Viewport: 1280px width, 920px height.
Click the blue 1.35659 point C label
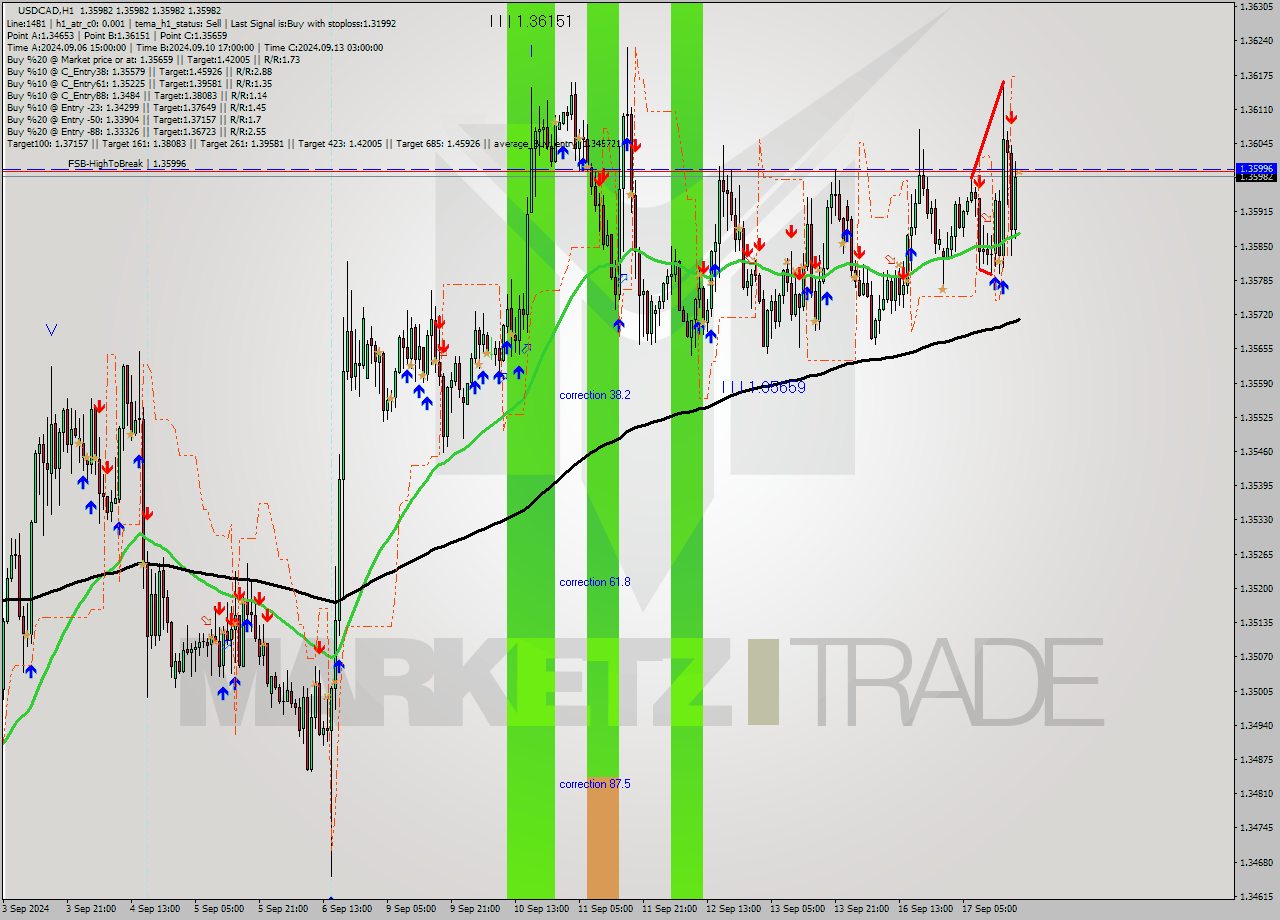pyautogui.click(x=764, y=387)
